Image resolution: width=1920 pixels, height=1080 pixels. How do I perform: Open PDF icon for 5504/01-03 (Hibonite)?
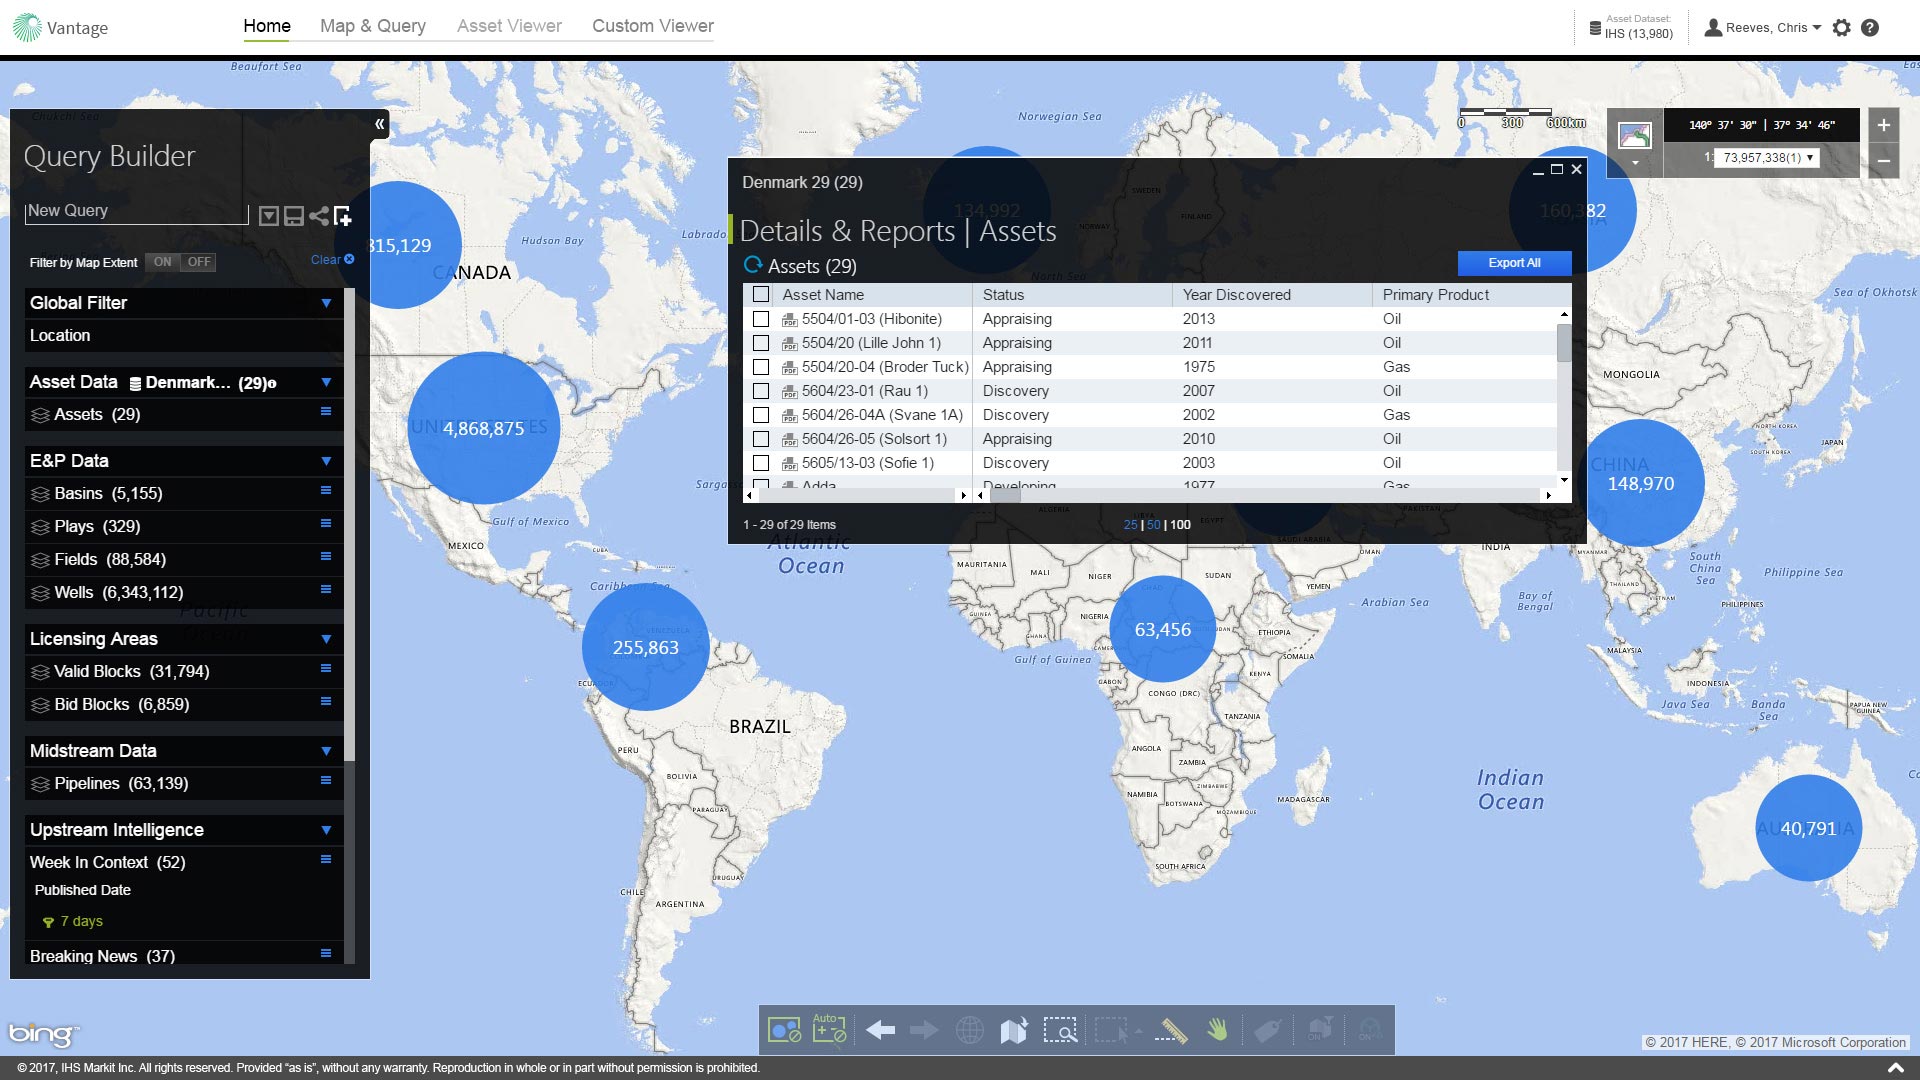(x=789, y=319)
